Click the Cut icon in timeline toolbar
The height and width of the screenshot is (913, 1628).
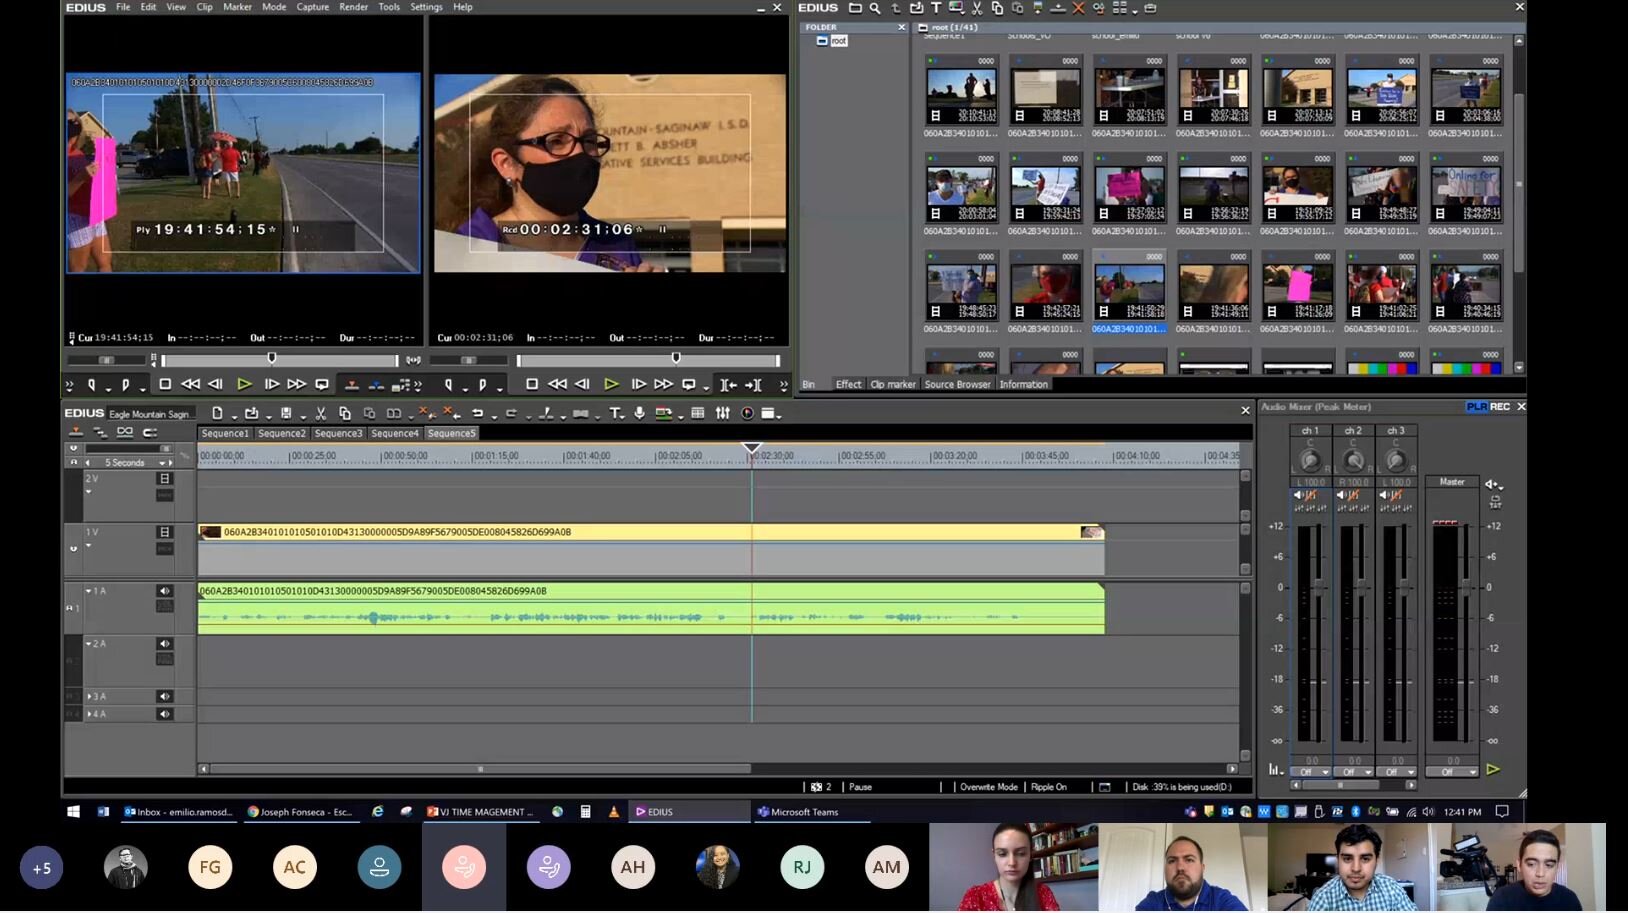pyautogui.click(x=320, y=413)
